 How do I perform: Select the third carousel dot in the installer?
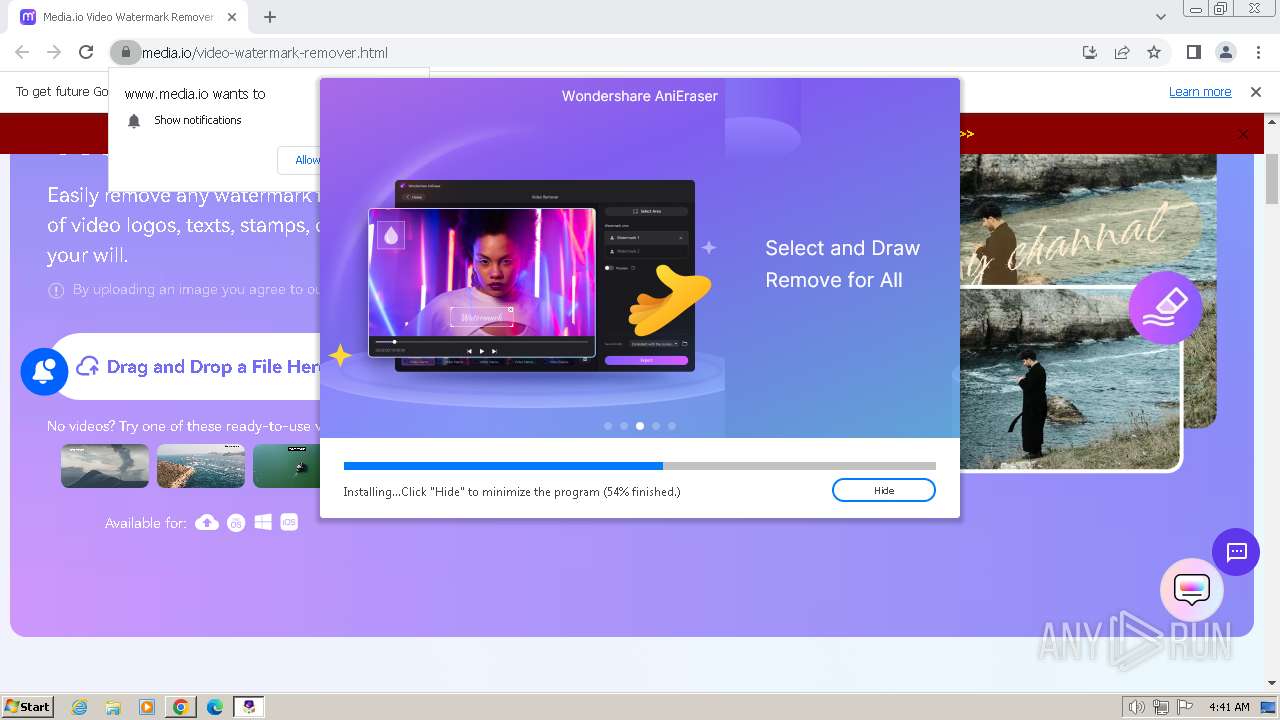click(x=640, y=426)
